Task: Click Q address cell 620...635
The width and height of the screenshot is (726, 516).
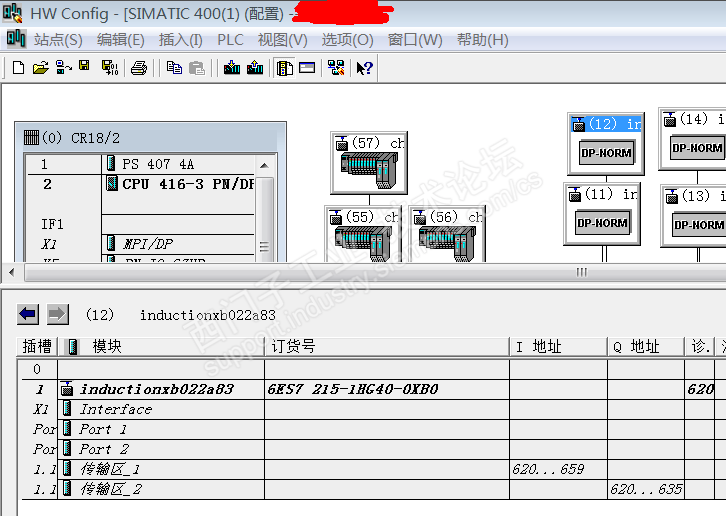Action: [x=646, y=489]
